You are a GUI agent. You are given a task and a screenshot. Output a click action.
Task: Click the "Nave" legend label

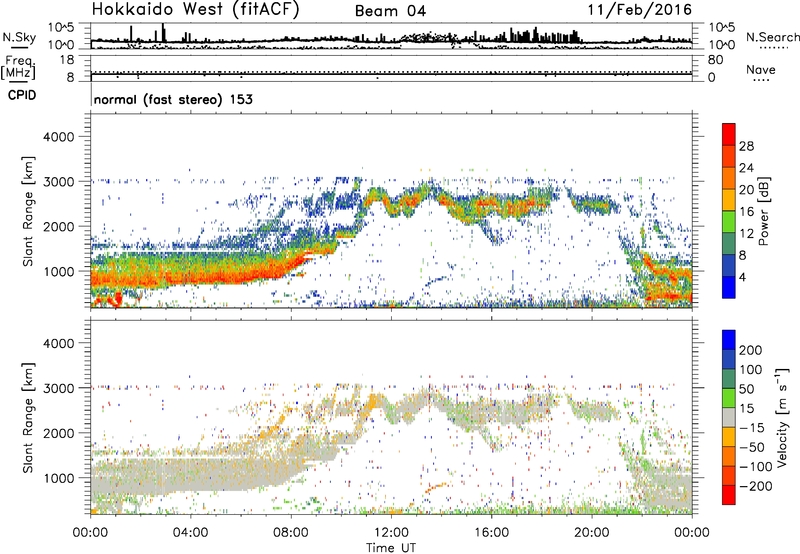click(x=761, y=69)
